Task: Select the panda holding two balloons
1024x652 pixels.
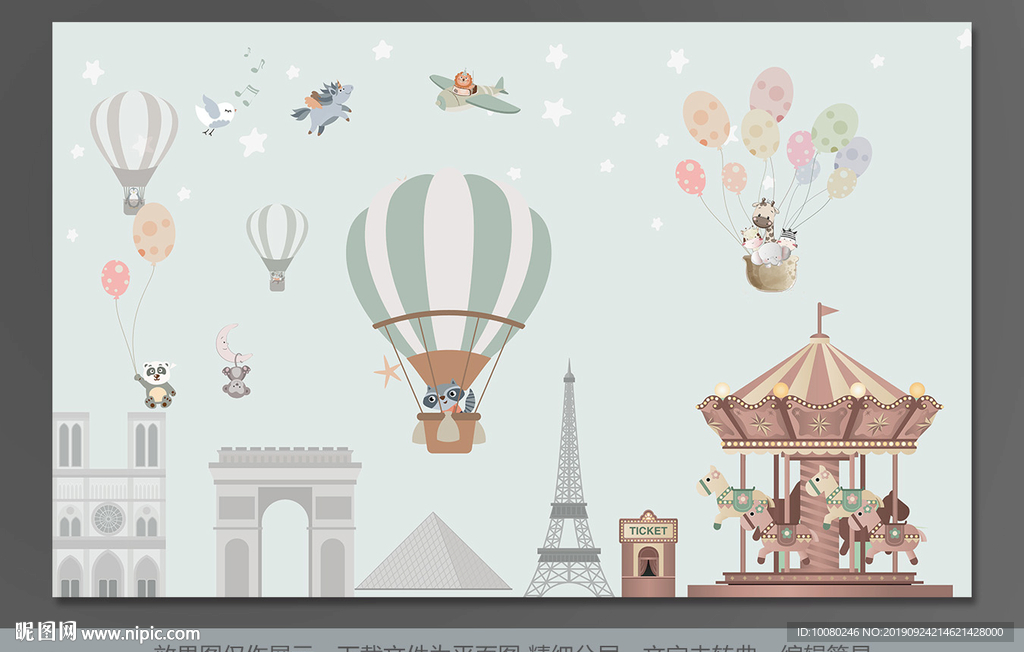Action: coord(155,385)
